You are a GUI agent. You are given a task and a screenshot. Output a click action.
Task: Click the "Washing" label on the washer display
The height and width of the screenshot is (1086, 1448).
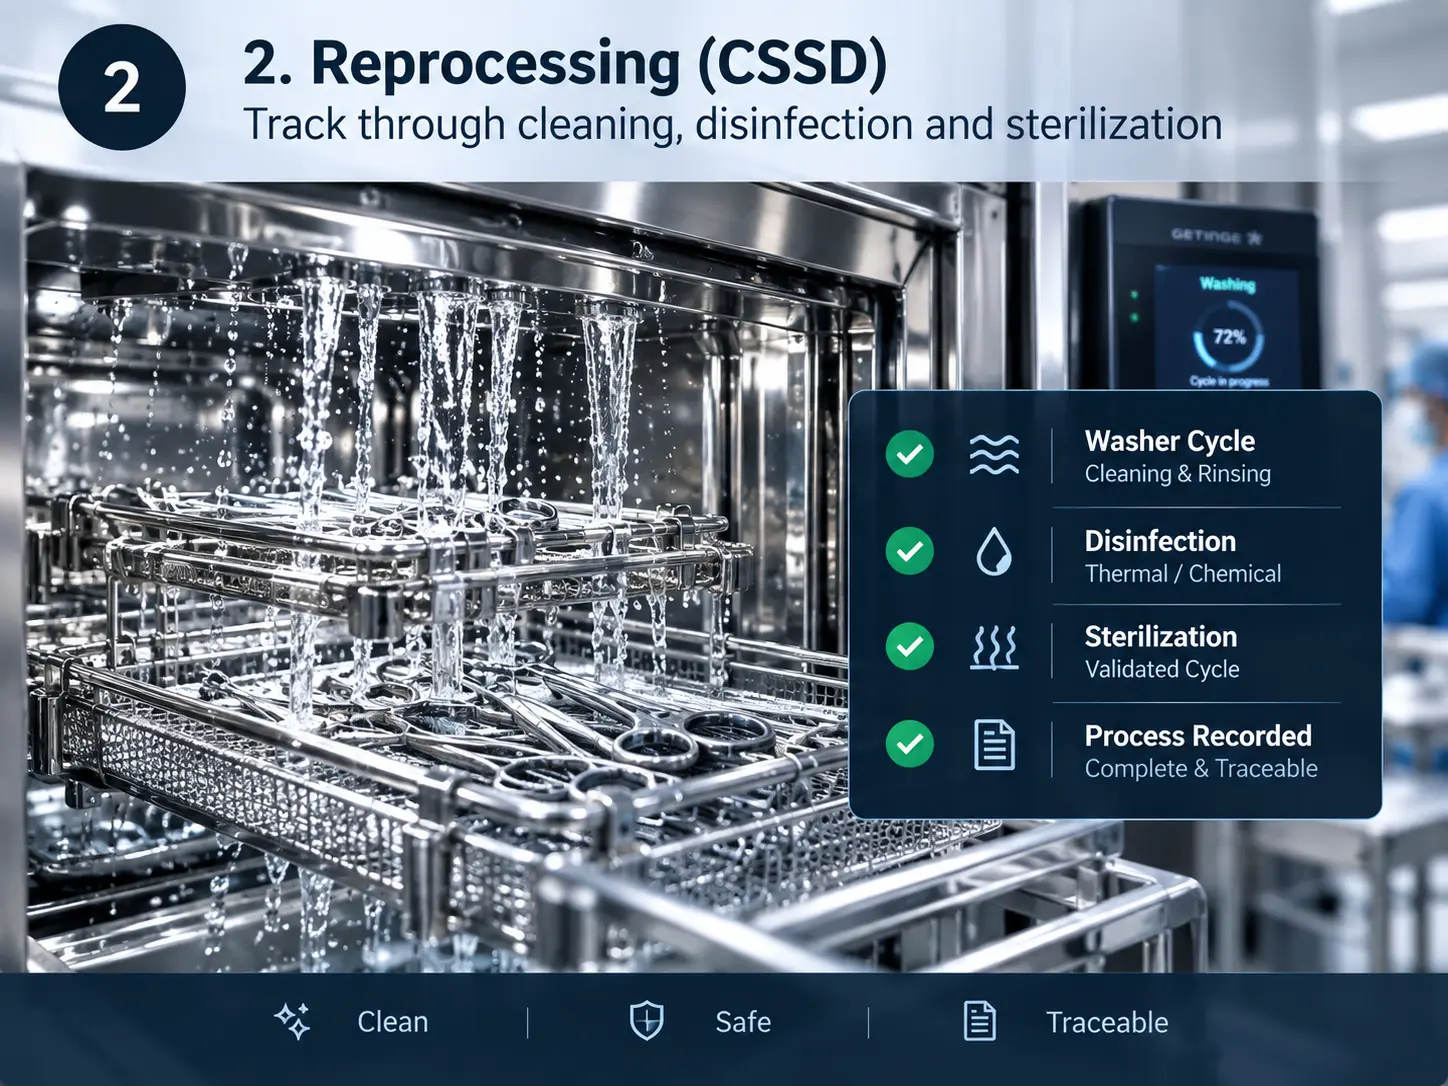(x=1228, y=284)
